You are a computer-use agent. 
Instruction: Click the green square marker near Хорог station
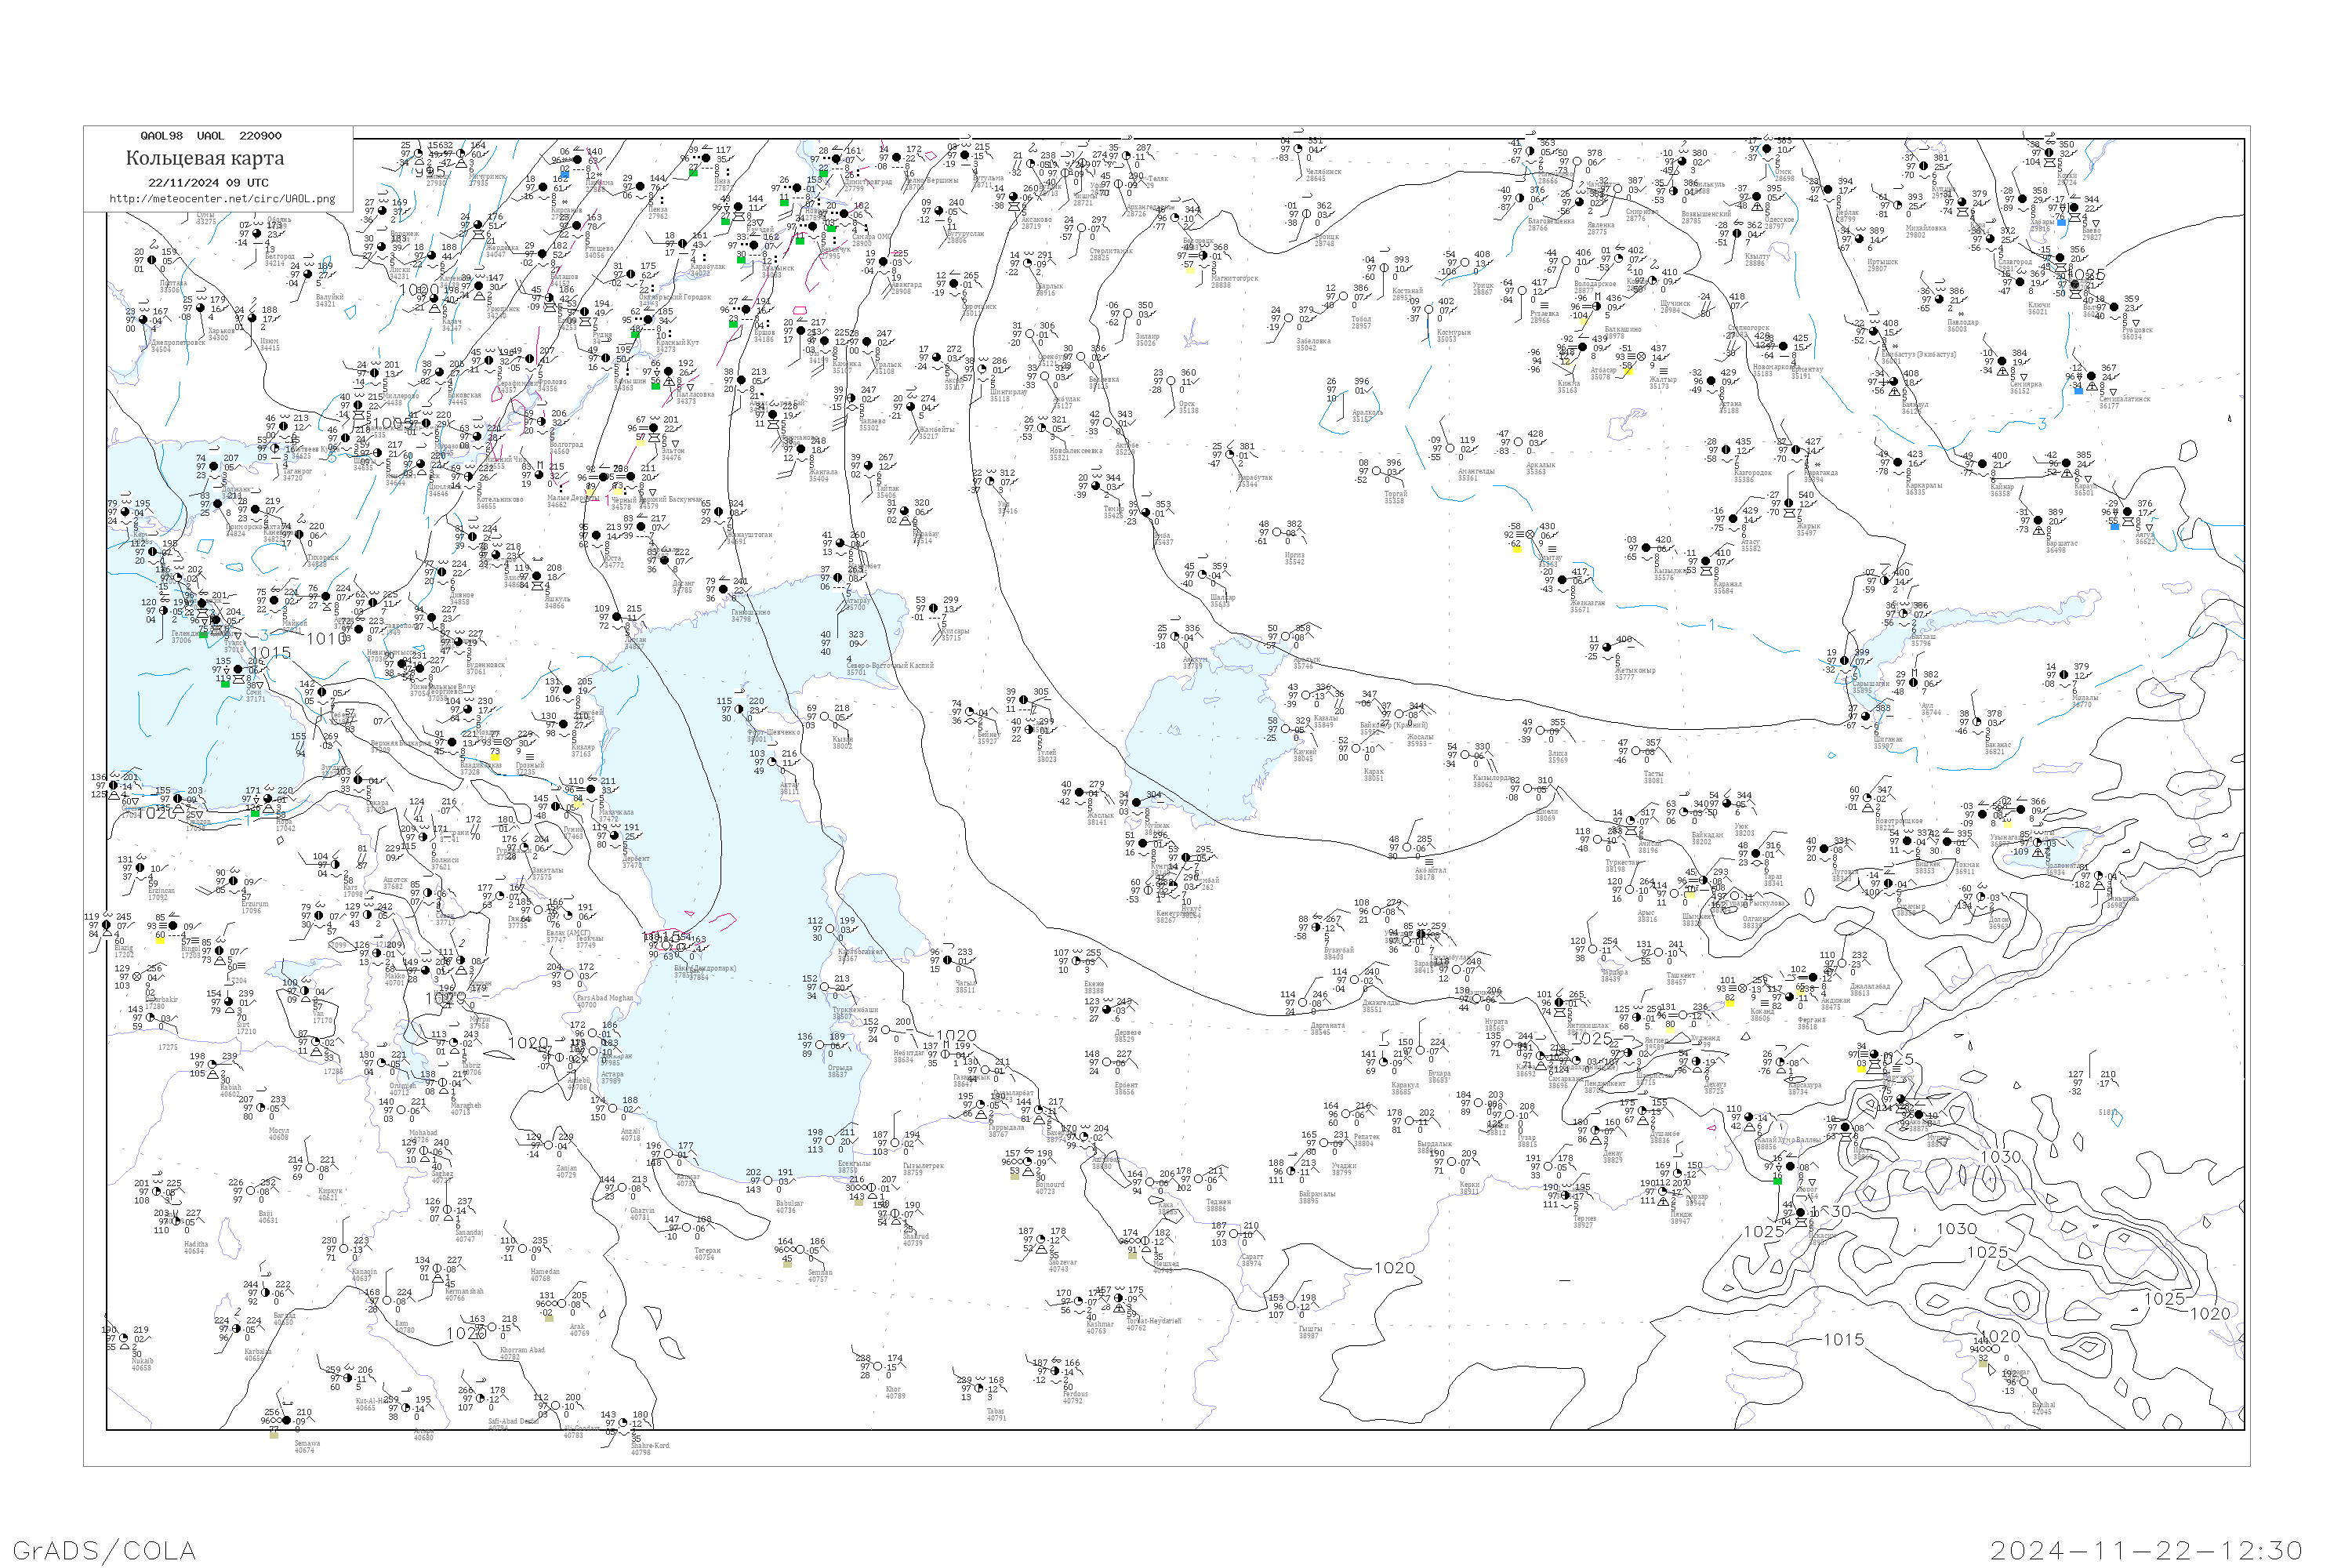[1777, 1181]
